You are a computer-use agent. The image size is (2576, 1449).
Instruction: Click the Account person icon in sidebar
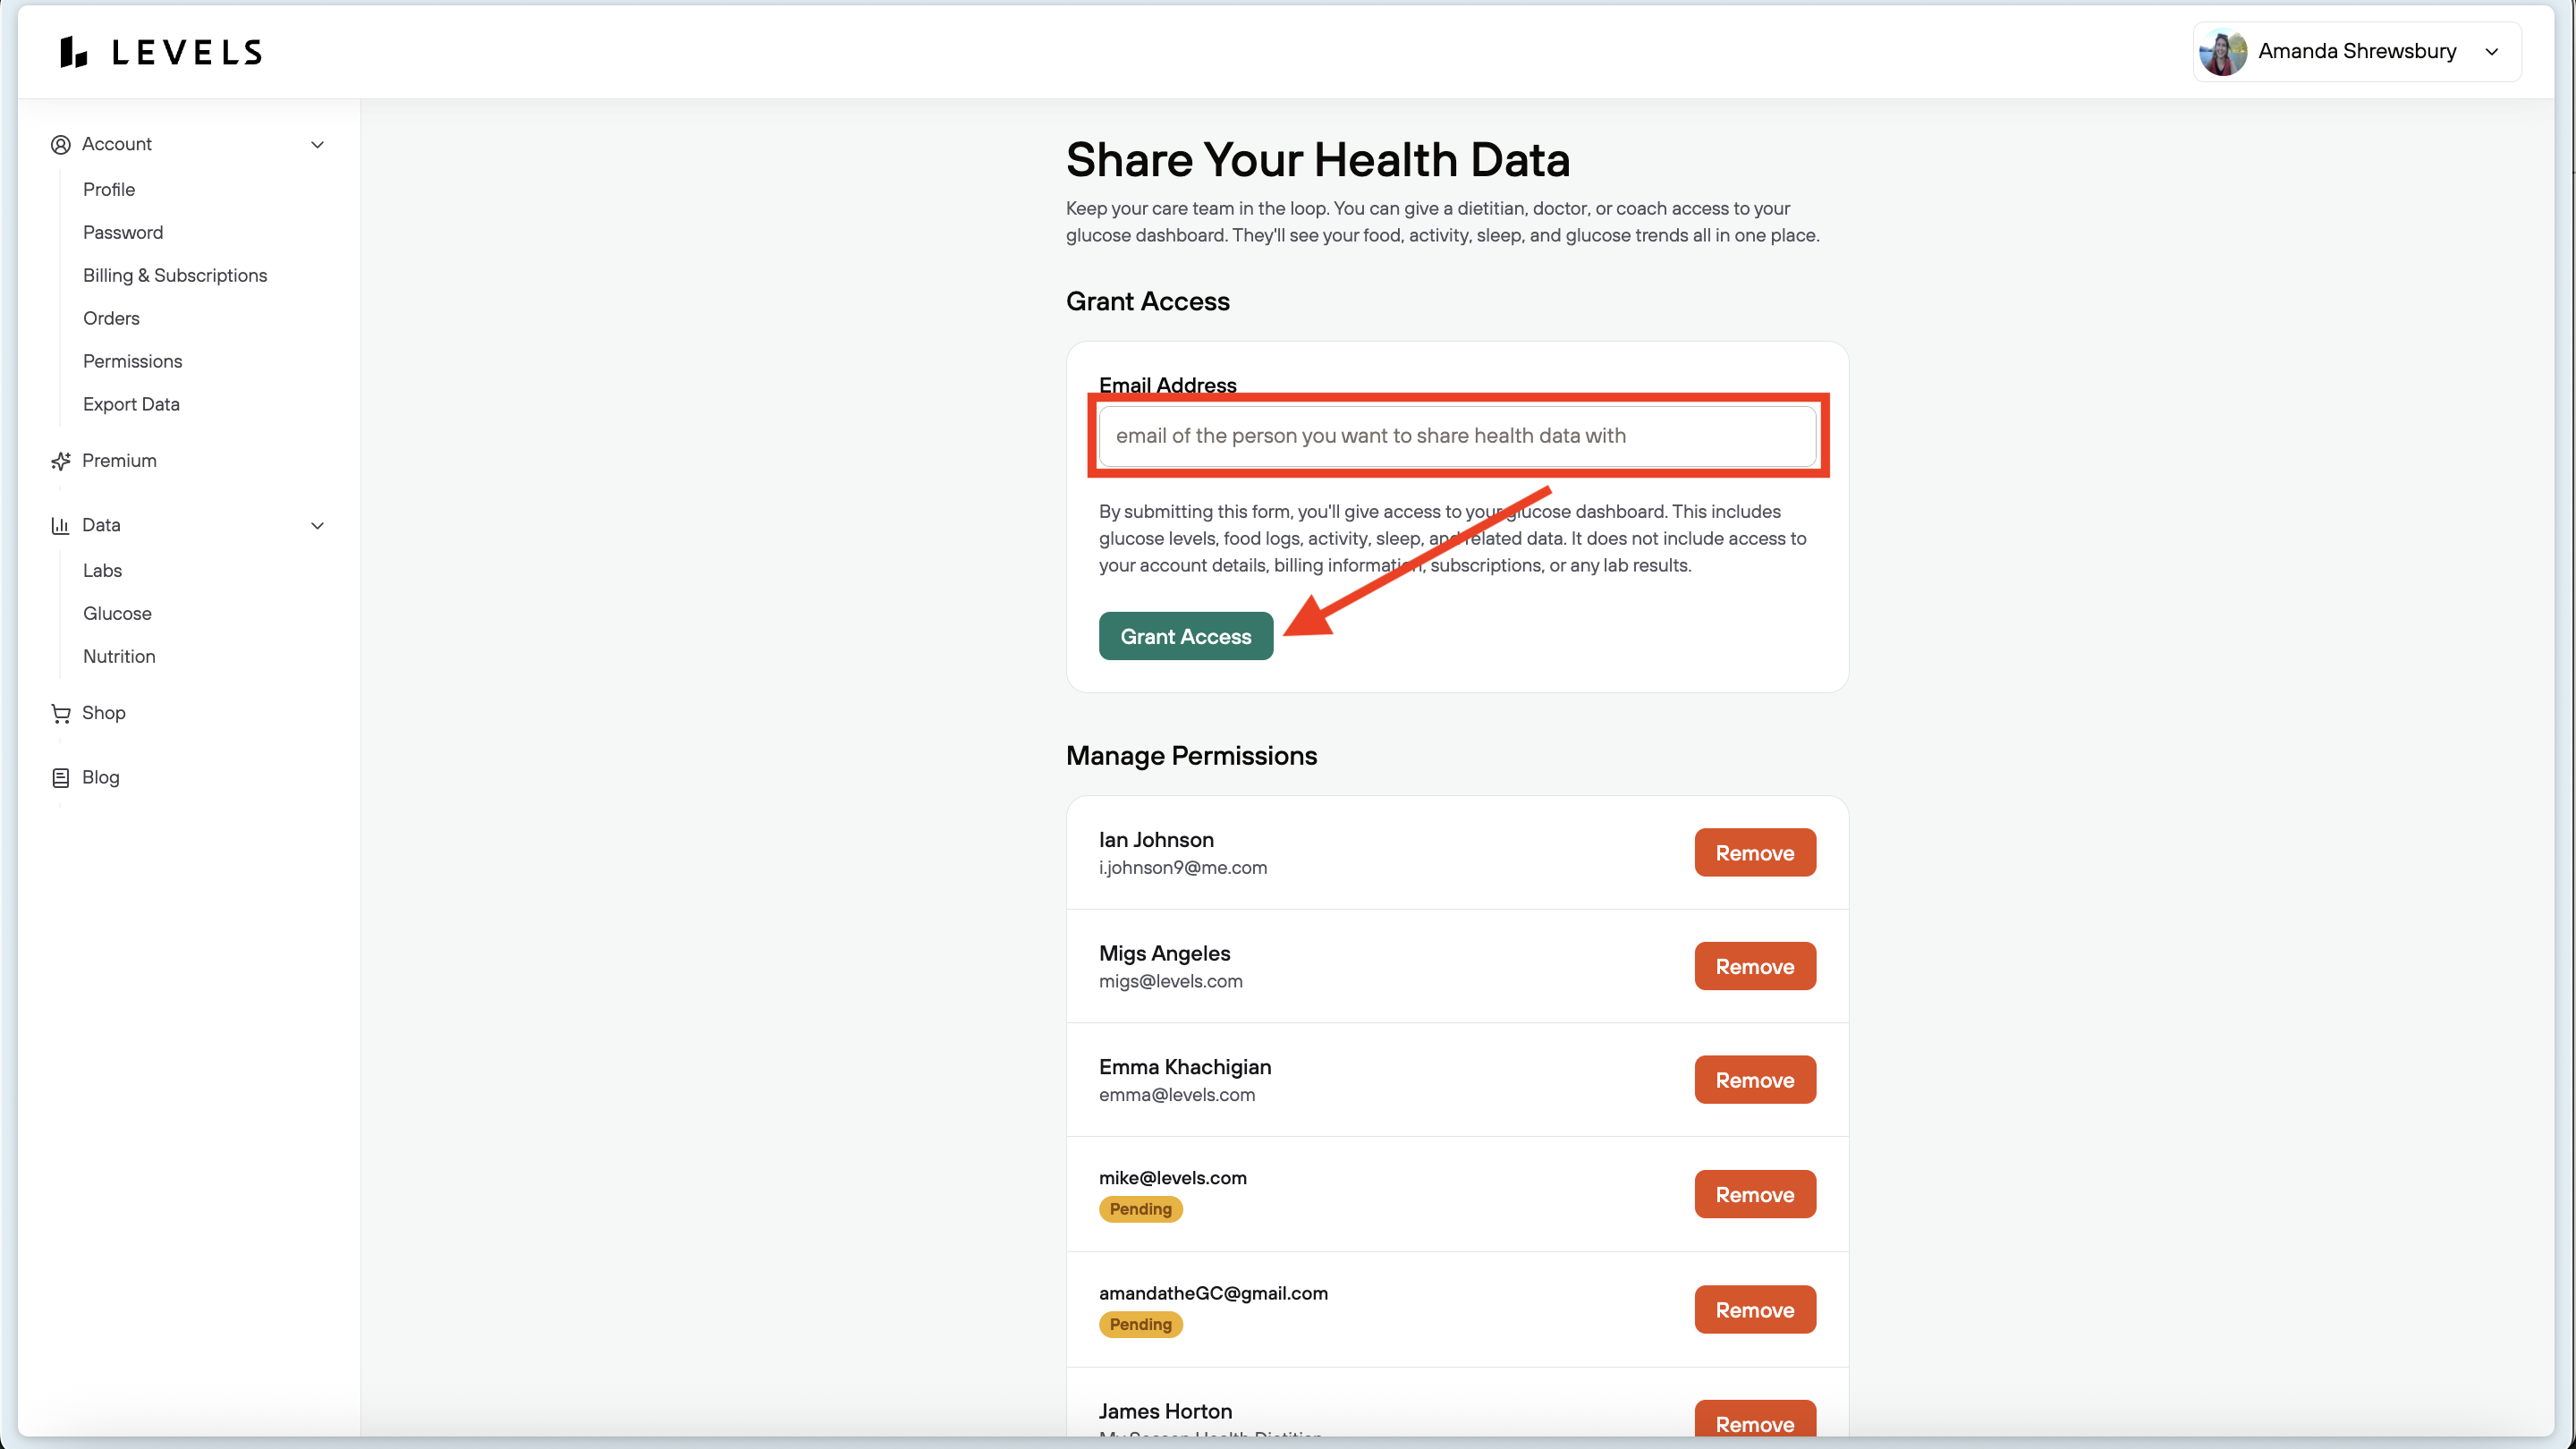[61, 145]
